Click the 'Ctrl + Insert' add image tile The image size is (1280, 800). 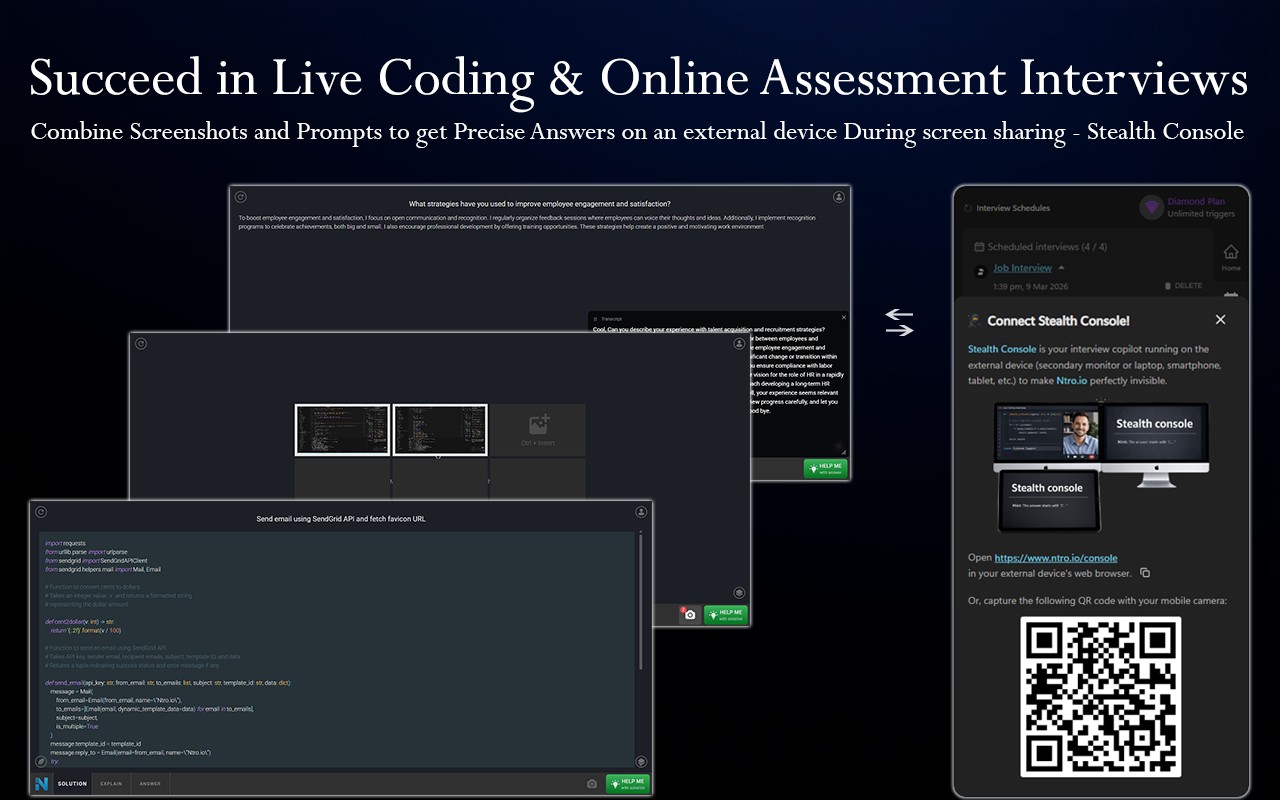[538, 430]
